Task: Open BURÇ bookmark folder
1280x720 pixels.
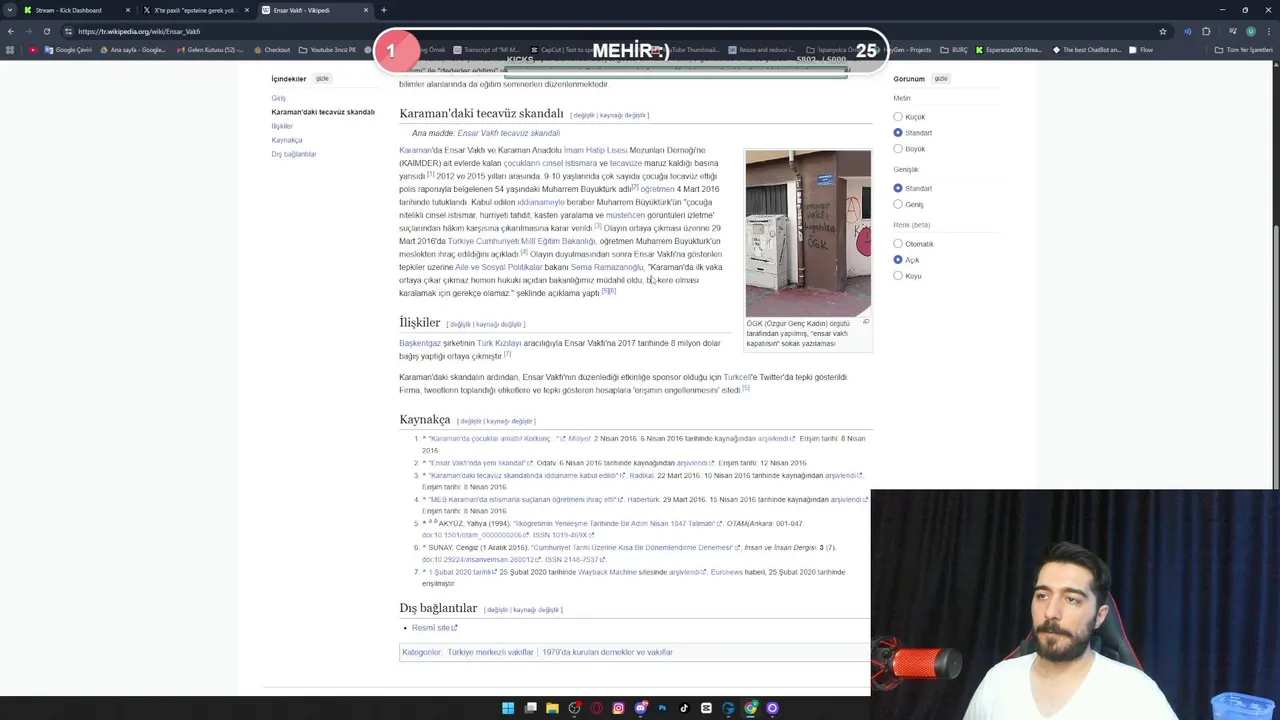Action: tap(954, 49)
